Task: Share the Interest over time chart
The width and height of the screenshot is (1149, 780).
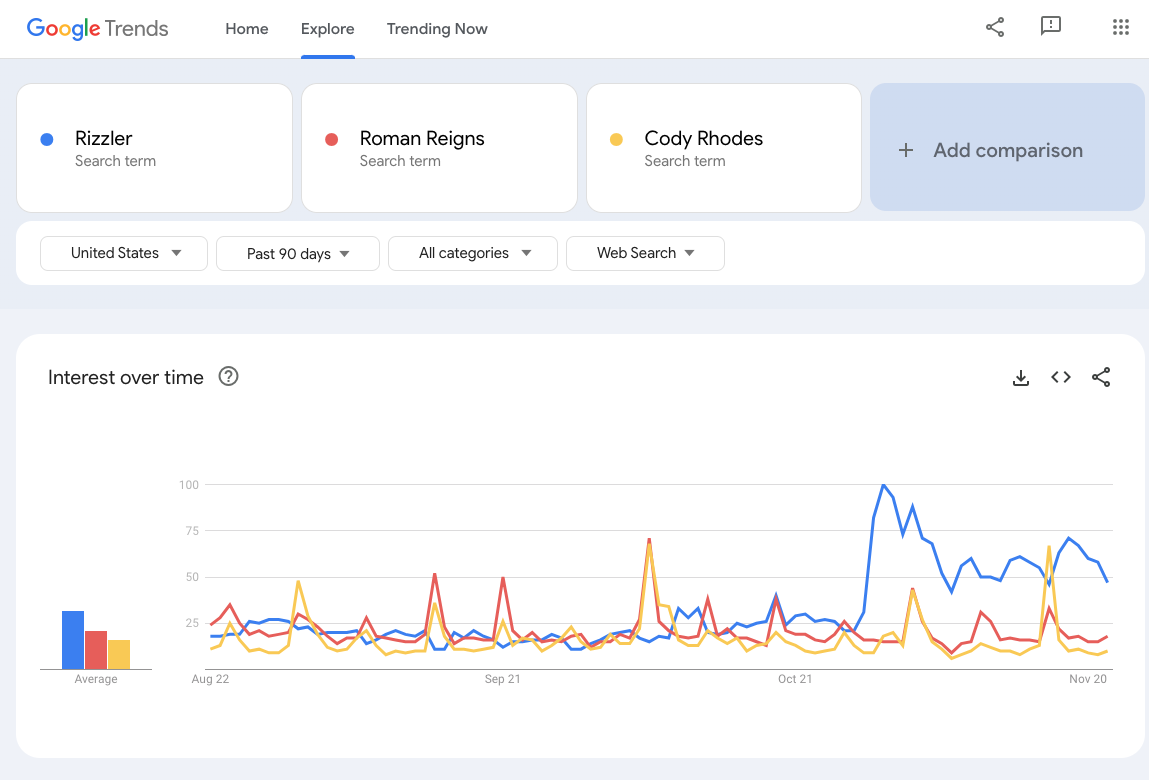Action: (x=1101, y=377)
